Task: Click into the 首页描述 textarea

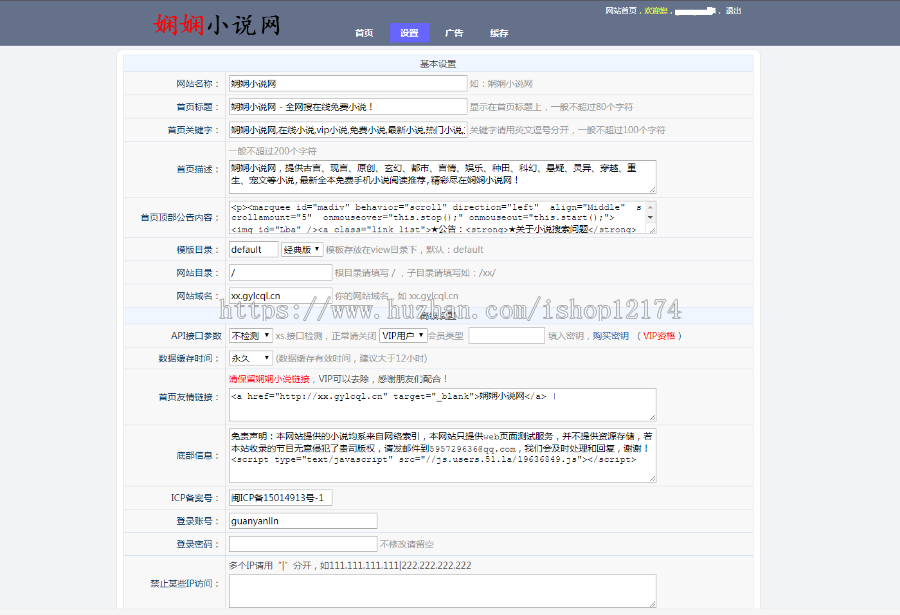Action: (x=443, y=176)
